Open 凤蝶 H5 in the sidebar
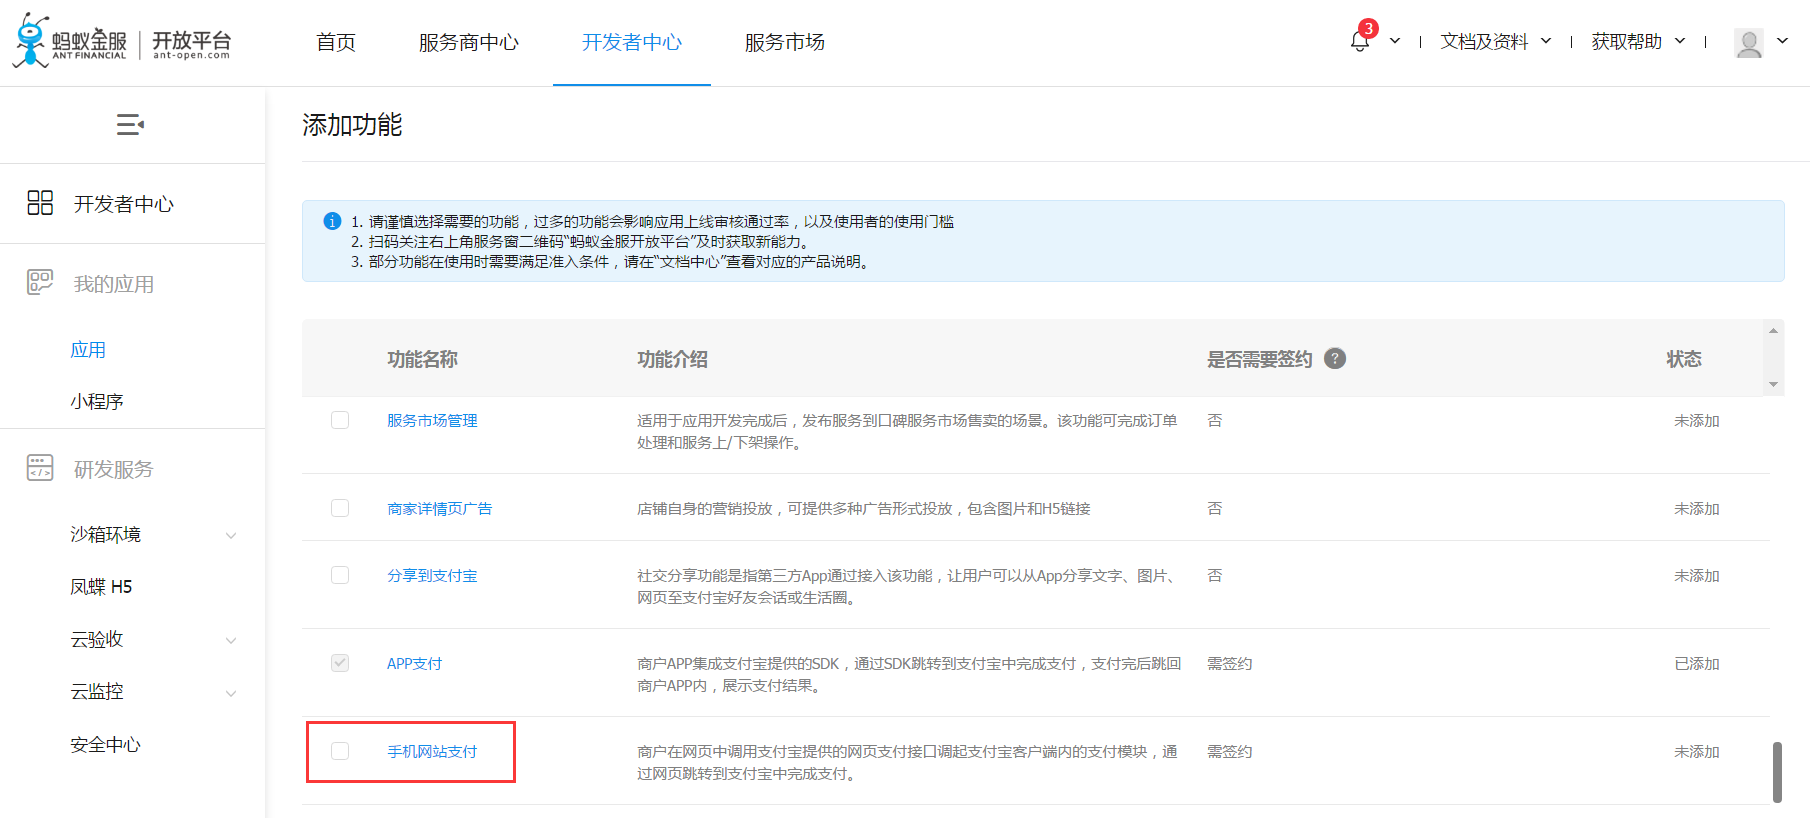Viewport: 1810px width, 818px height. click(x=101, y=586)
